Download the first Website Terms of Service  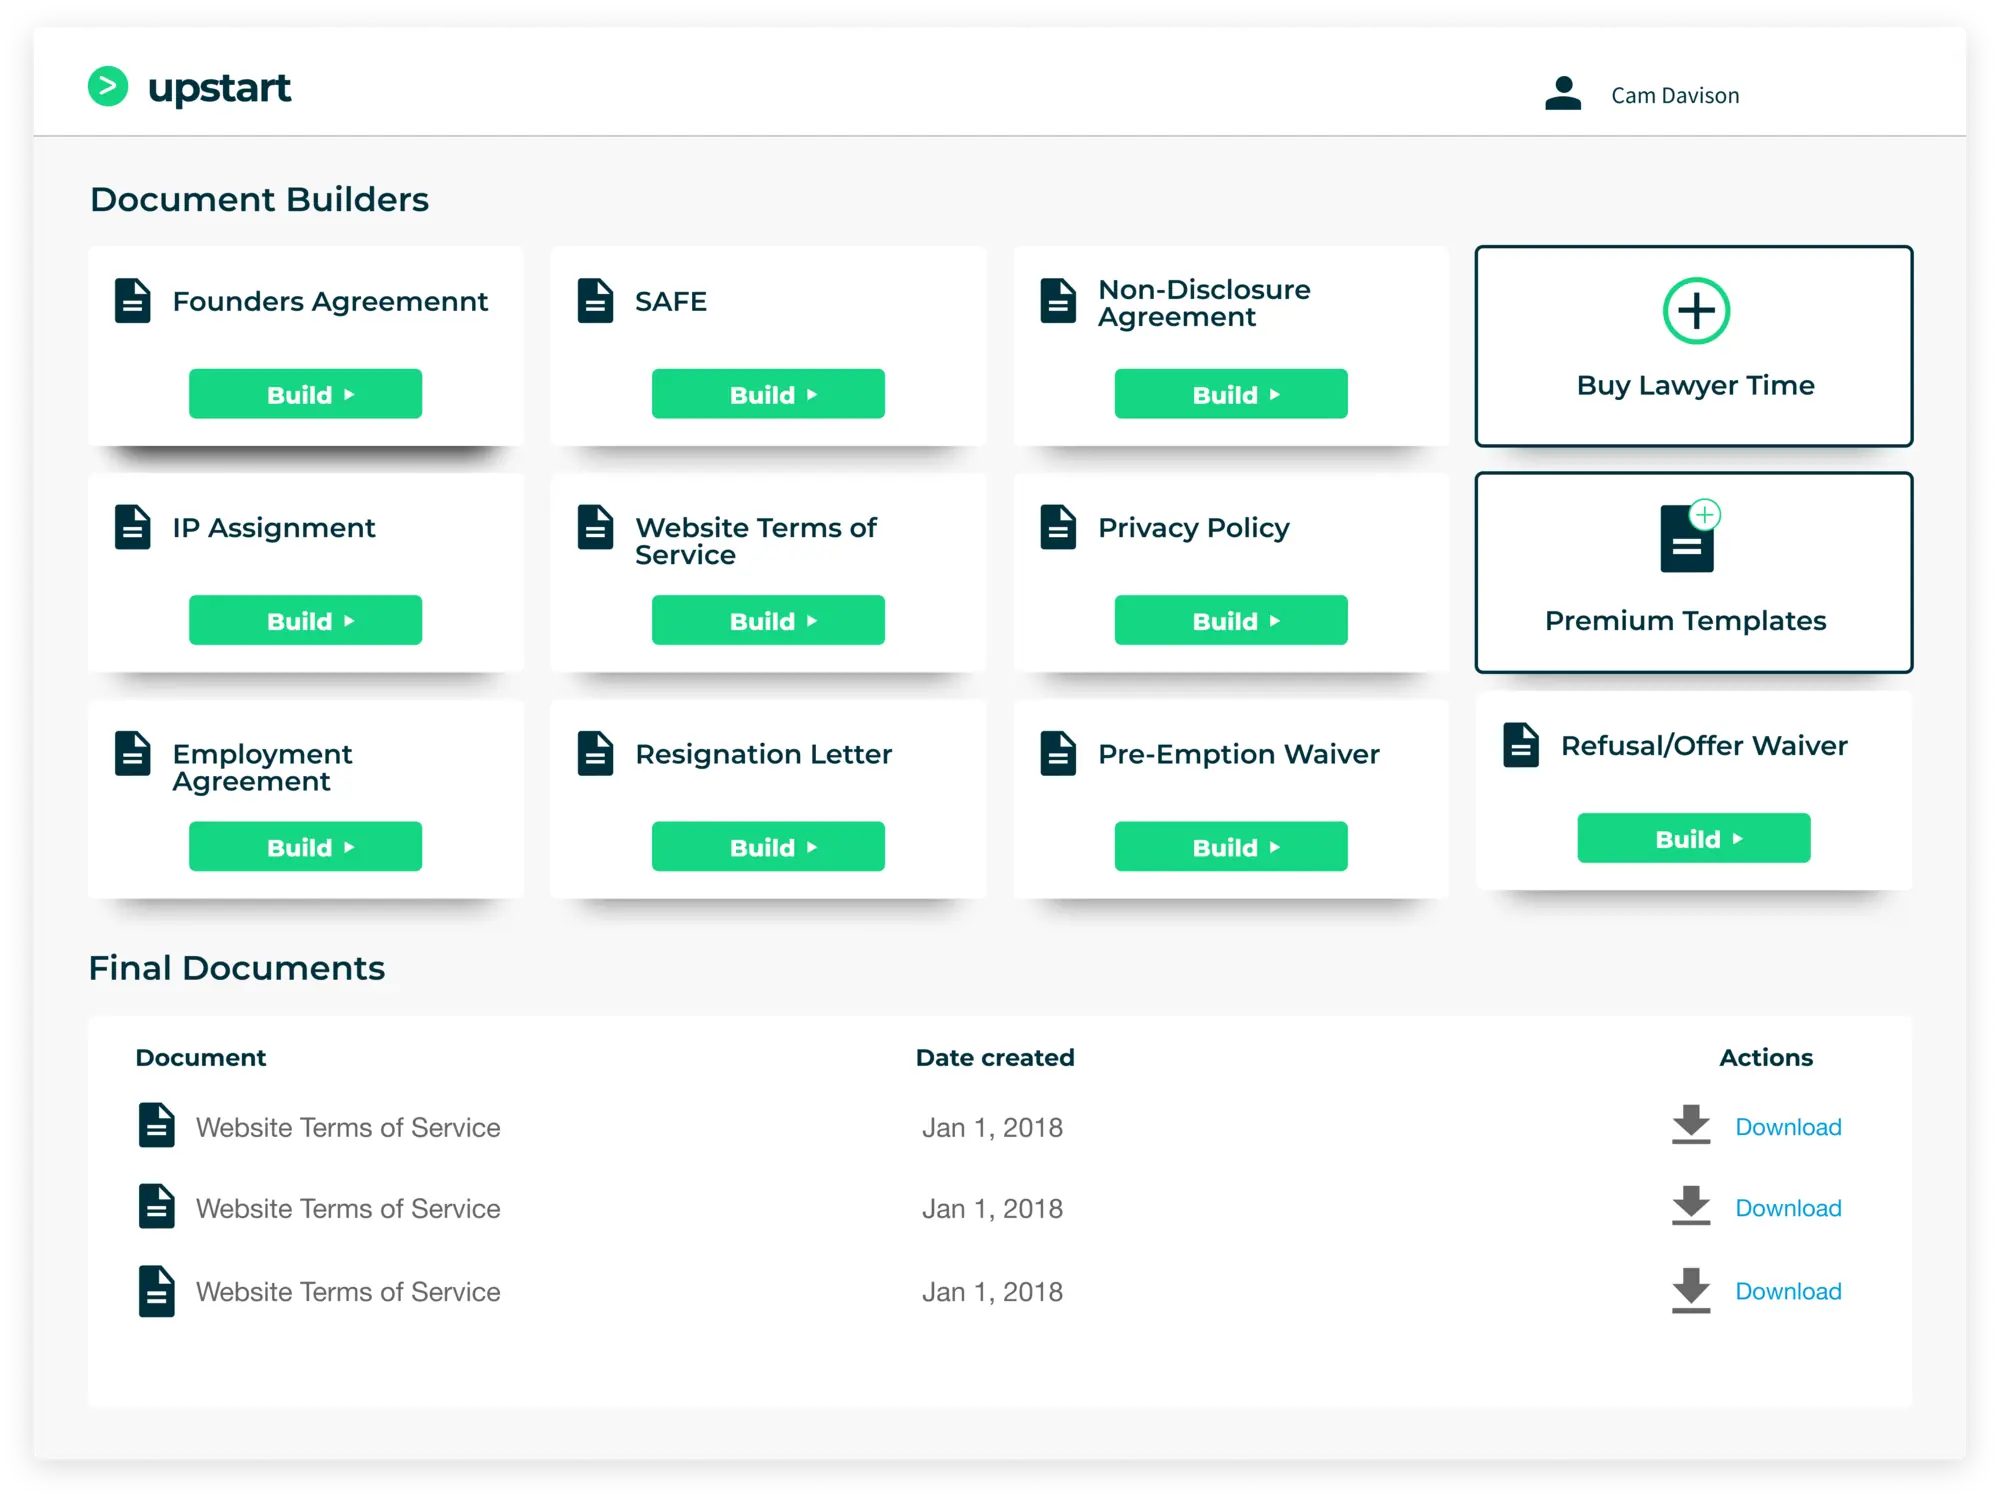1788,1127
